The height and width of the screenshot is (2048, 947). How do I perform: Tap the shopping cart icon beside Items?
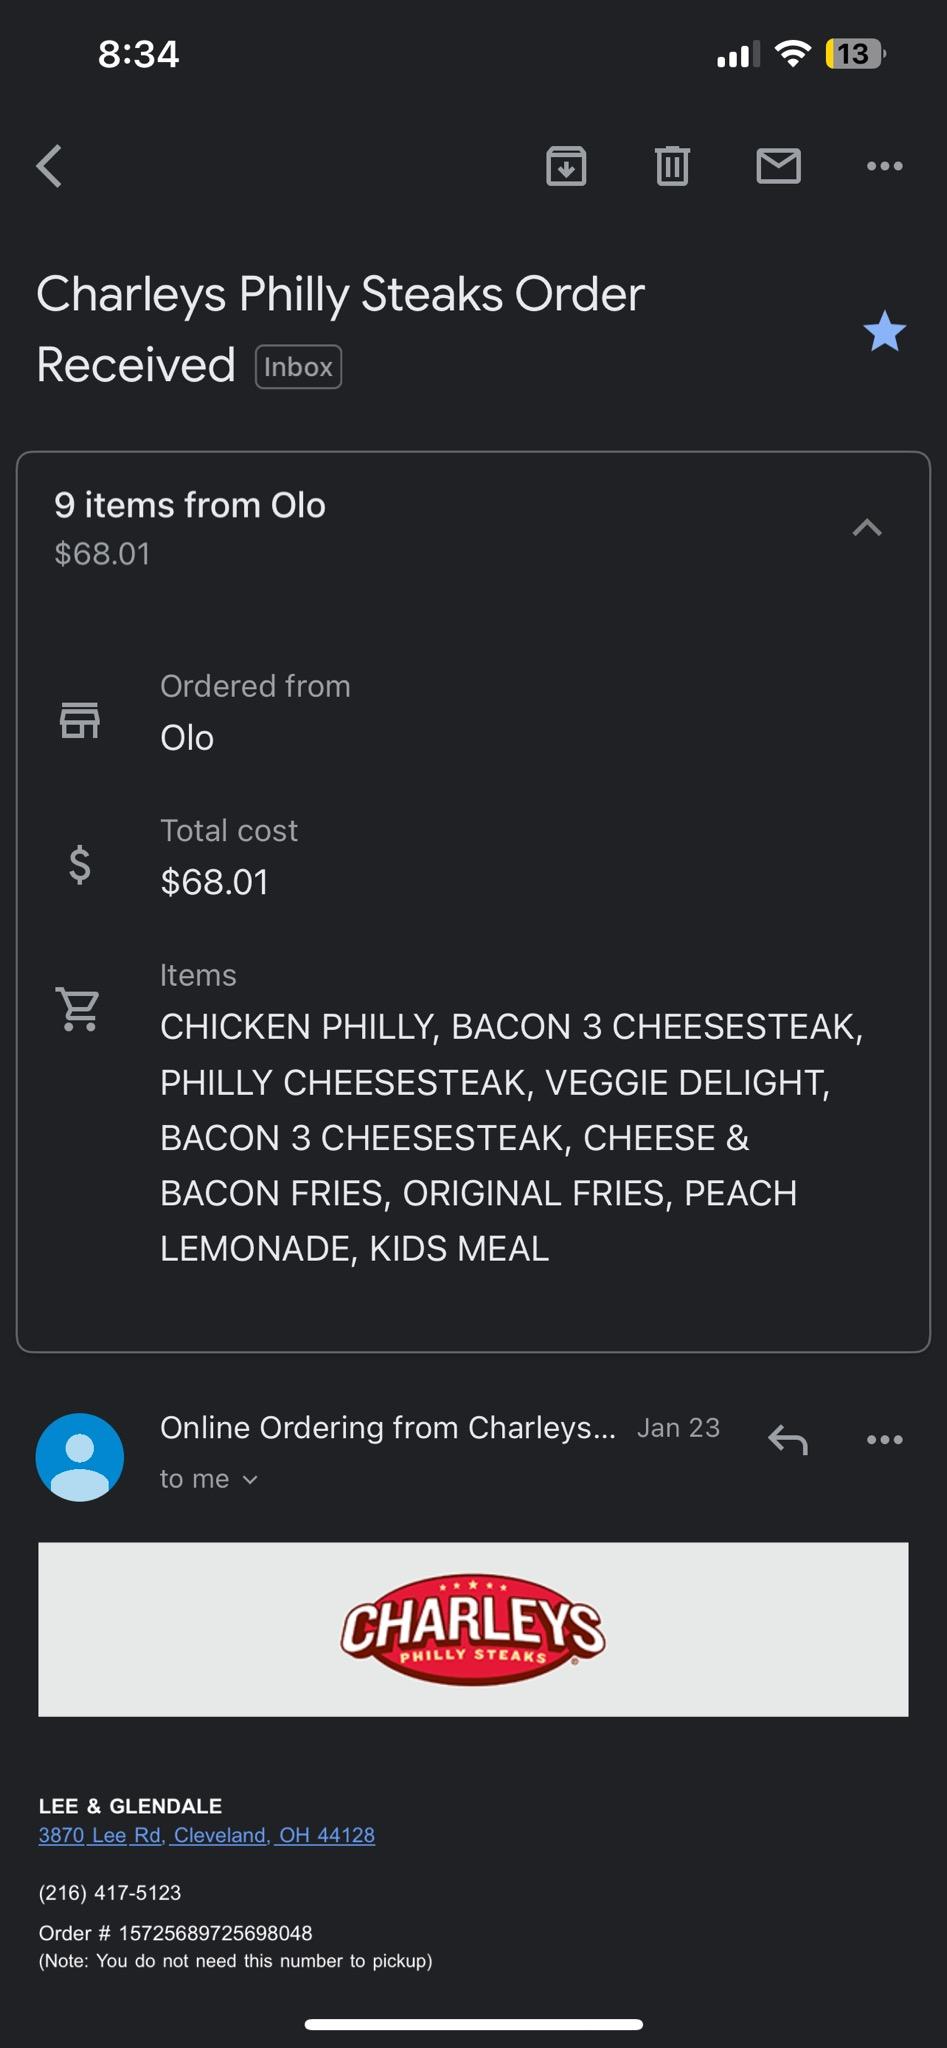coord(78,1009)
